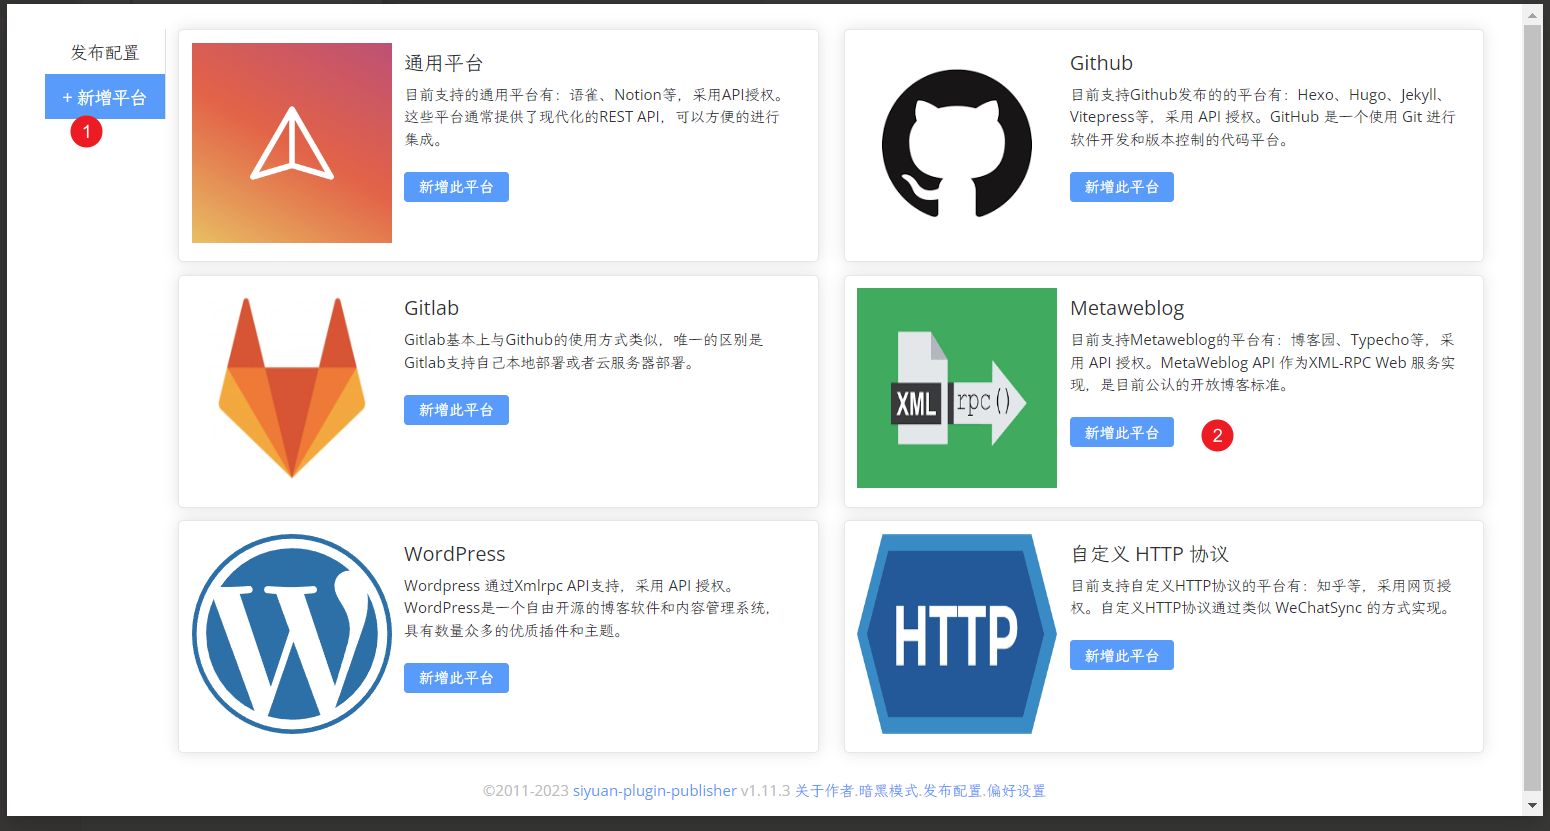Click the 通用平台 card title
The image size is (1550, 831).
[444, 63]
